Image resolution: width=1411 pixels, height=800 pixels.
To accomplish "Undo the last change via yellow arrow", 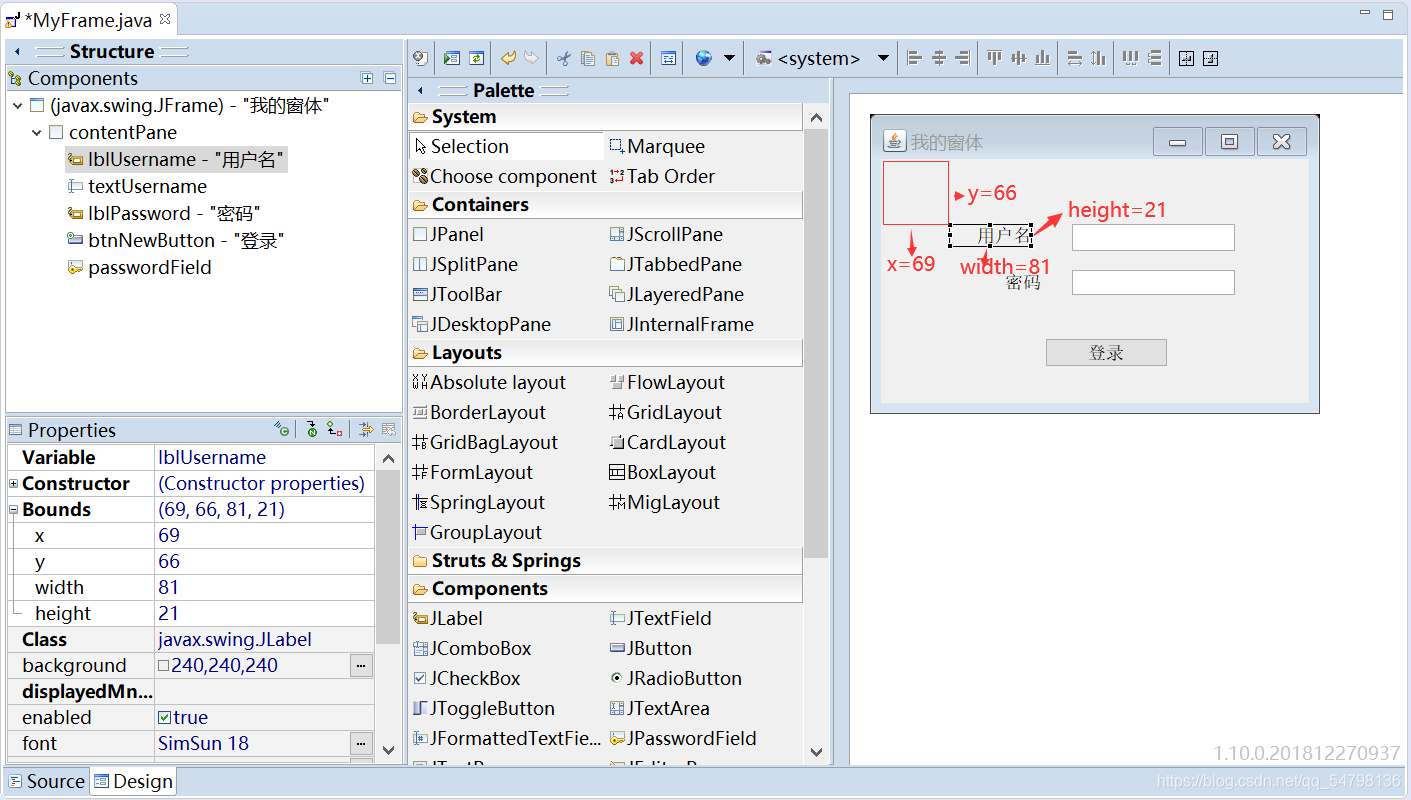I will (508, 59).
